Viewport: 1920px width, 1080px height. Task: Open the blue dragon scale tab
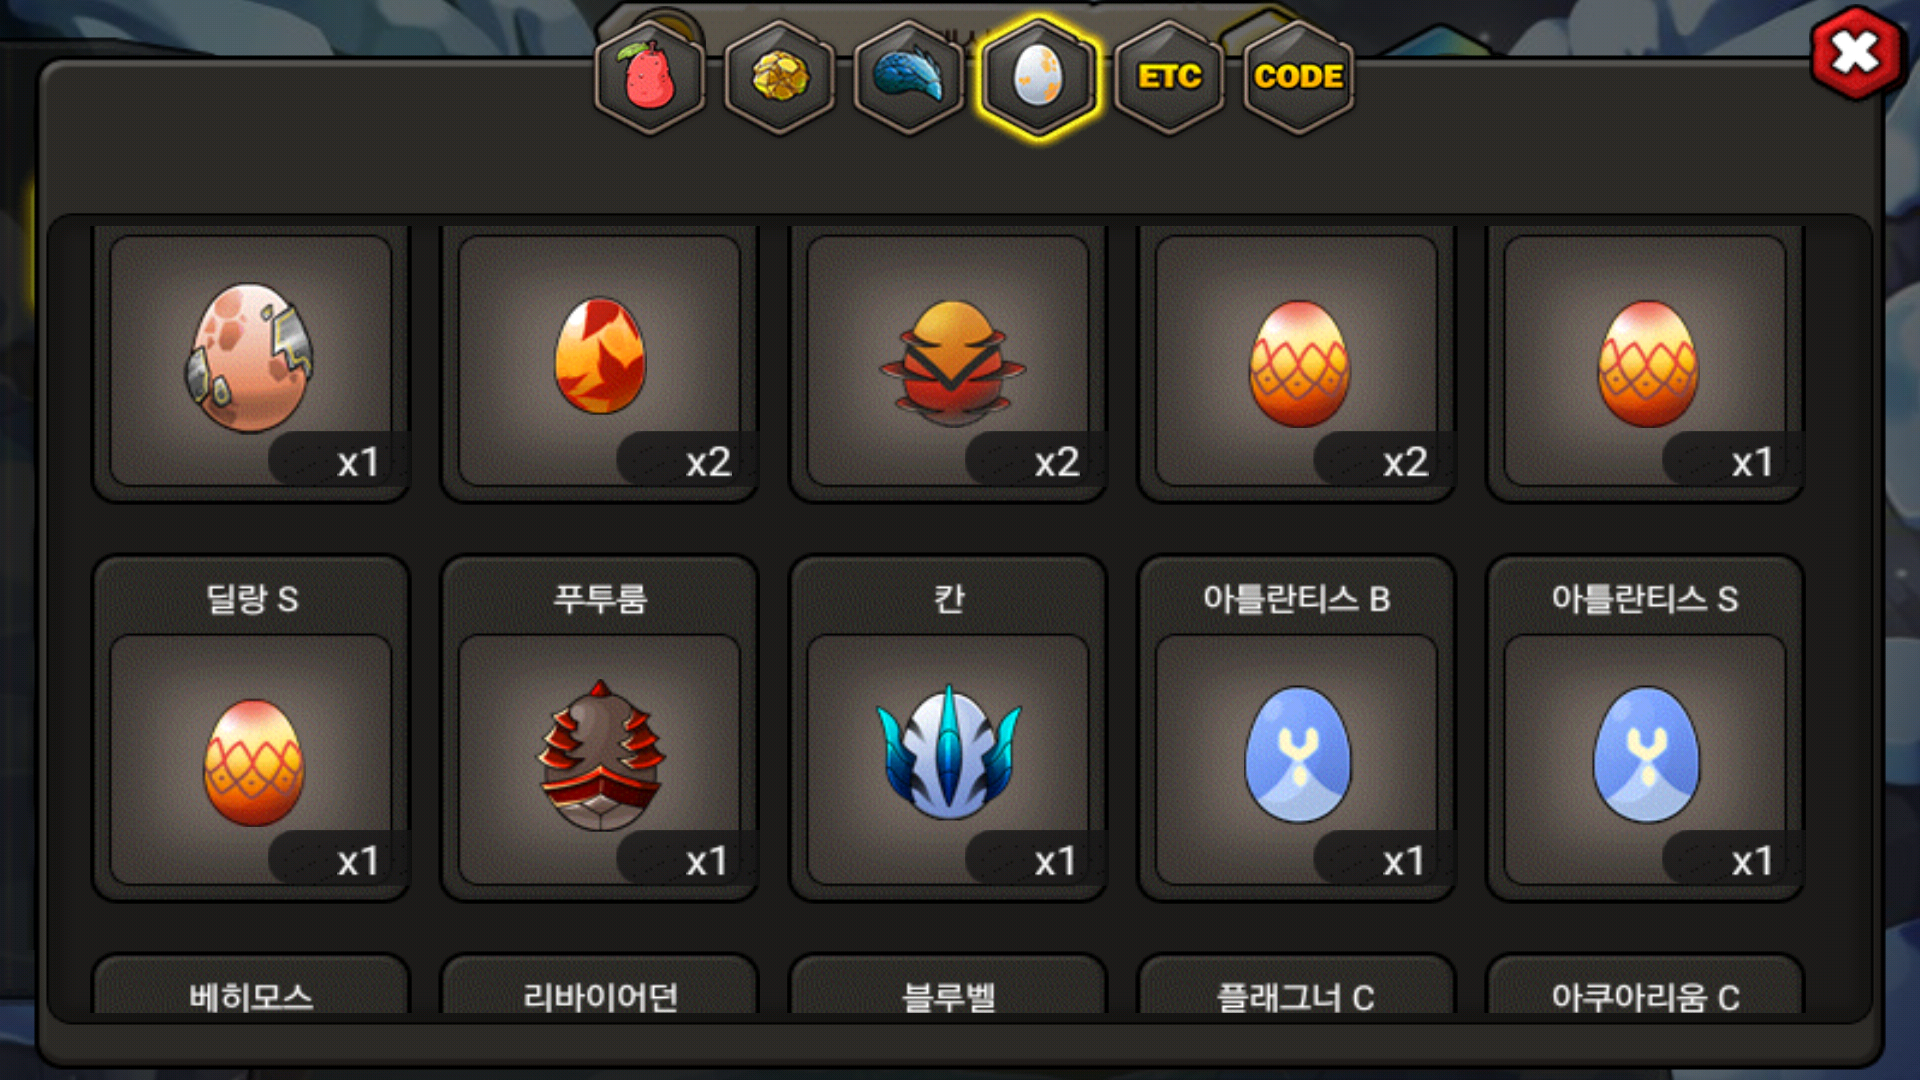(909, 77)
